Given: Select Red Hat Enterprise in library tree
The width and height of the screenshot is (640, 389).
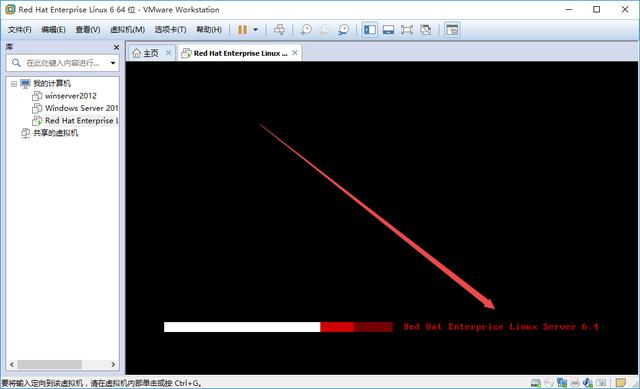Looking at the screenshot, I should tap(81, 121).
